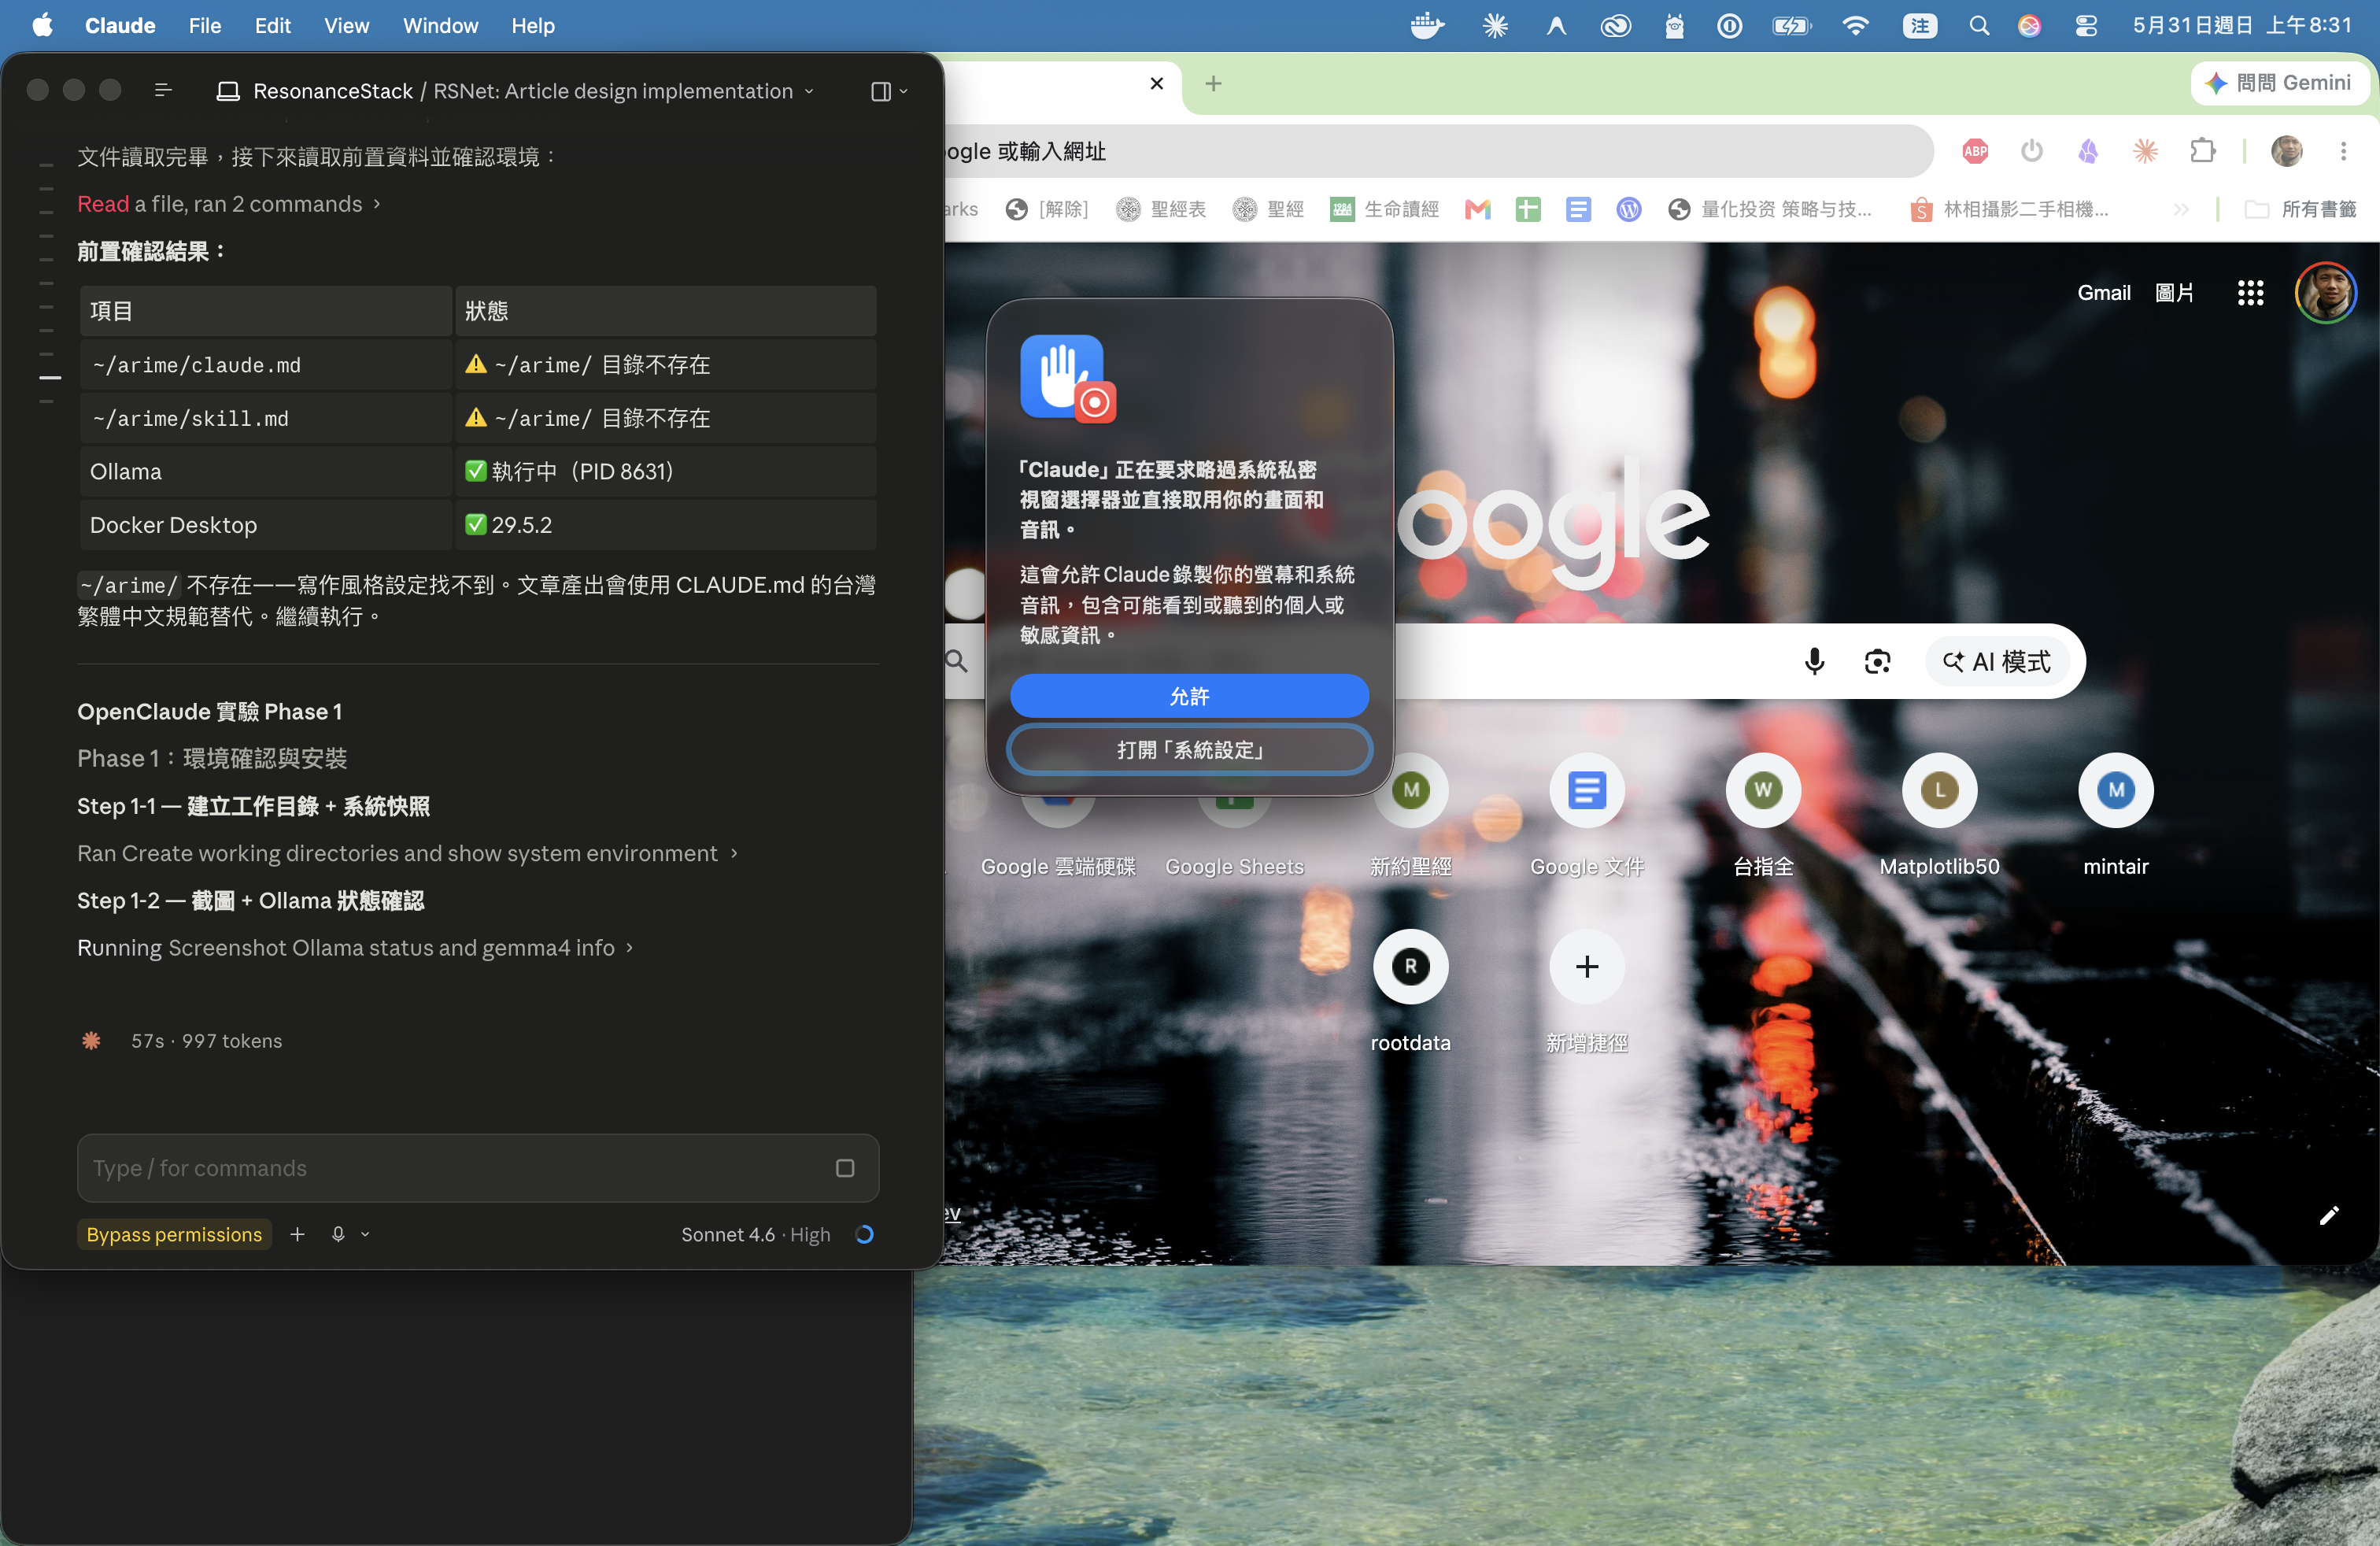Open the rootdata shortcut
The width and height of the screenshot is (2380, 1546).
1410,992
